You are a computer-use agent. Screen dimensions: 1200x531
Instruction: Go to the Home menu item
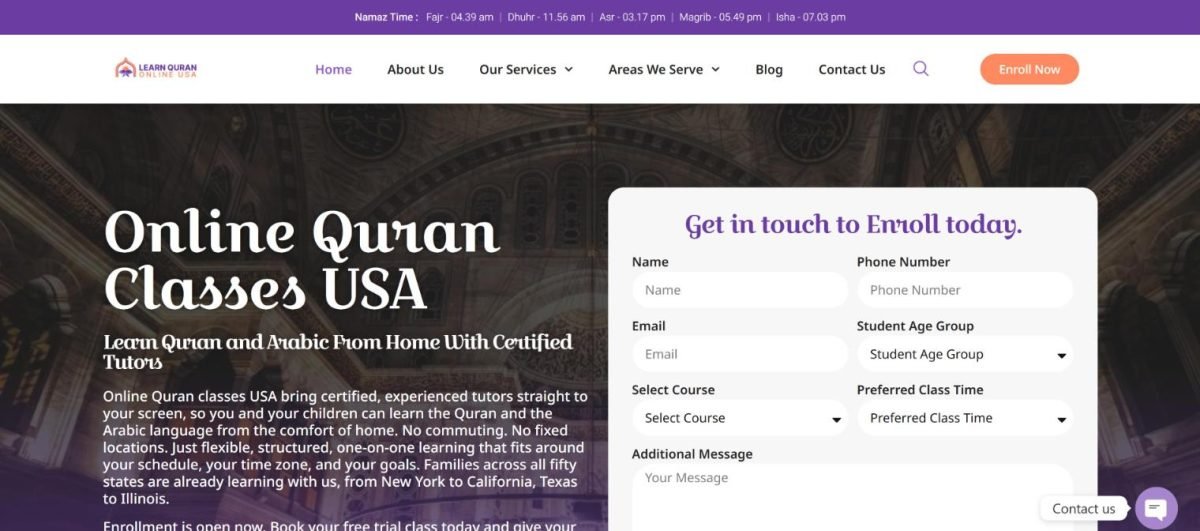point(333,70)
